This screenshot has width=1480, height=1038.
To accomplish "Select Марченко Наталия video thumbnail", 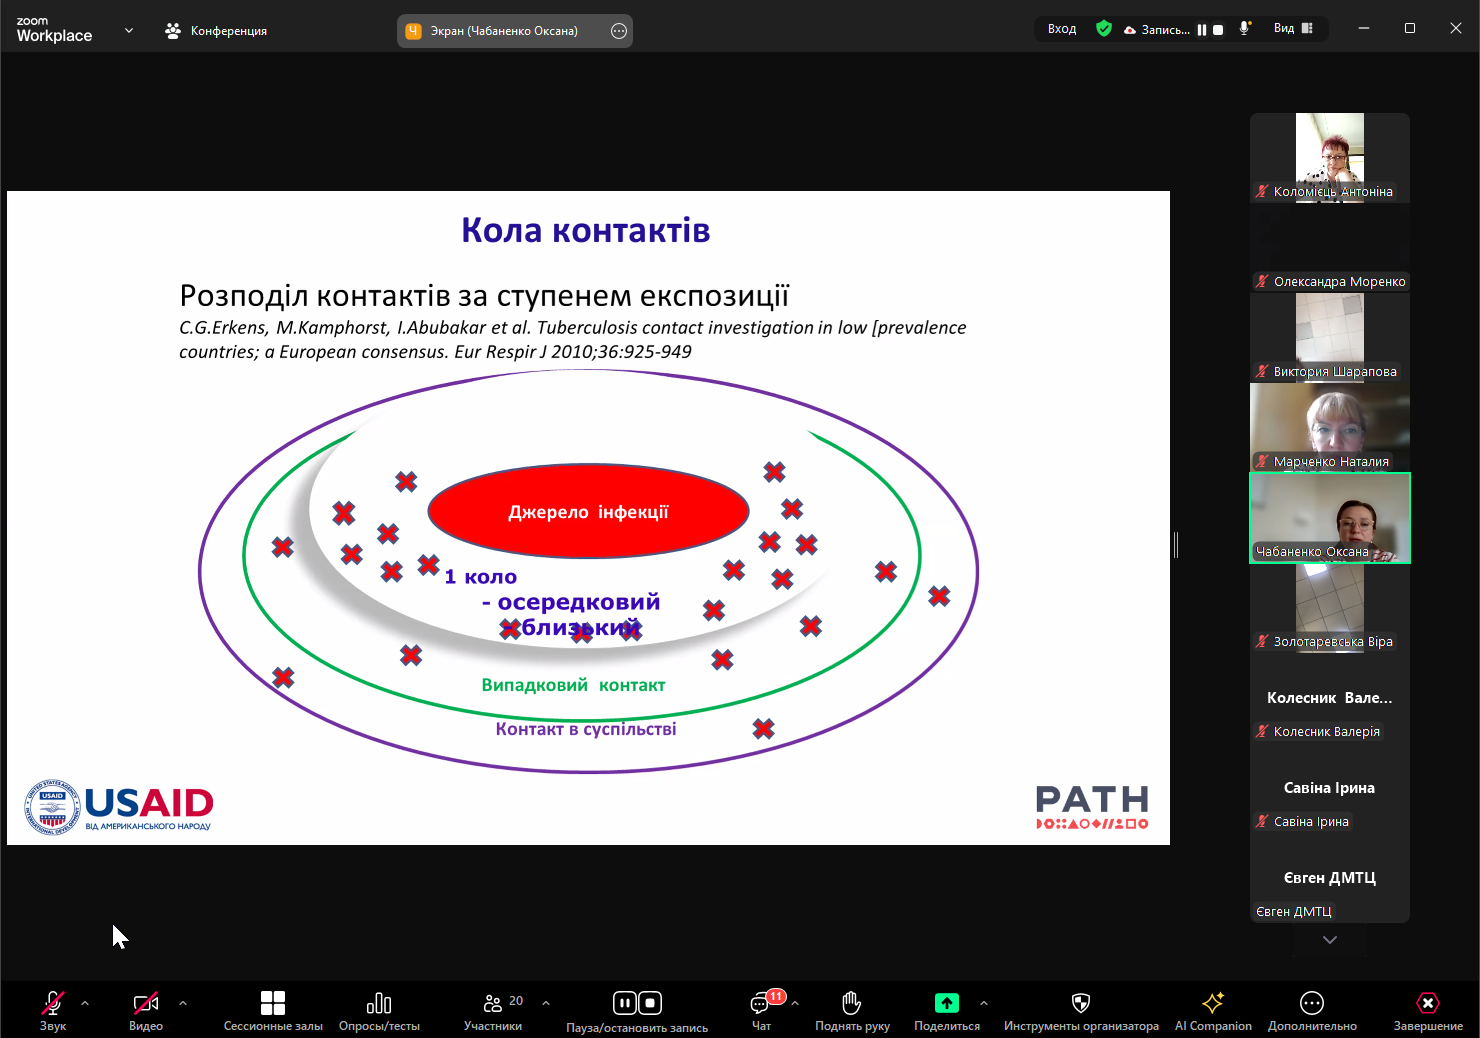I will pos(1329,427).
